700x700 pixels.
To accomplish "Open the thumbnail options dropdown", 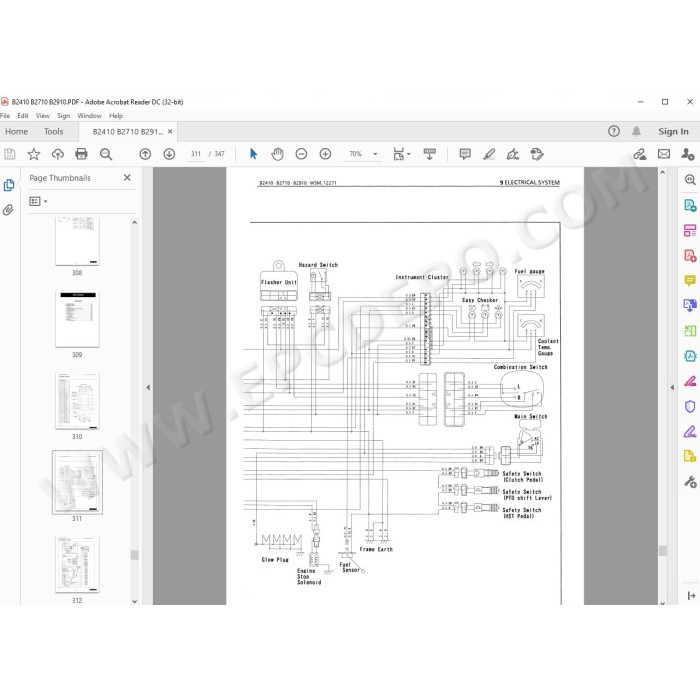I will pos(38,201).
